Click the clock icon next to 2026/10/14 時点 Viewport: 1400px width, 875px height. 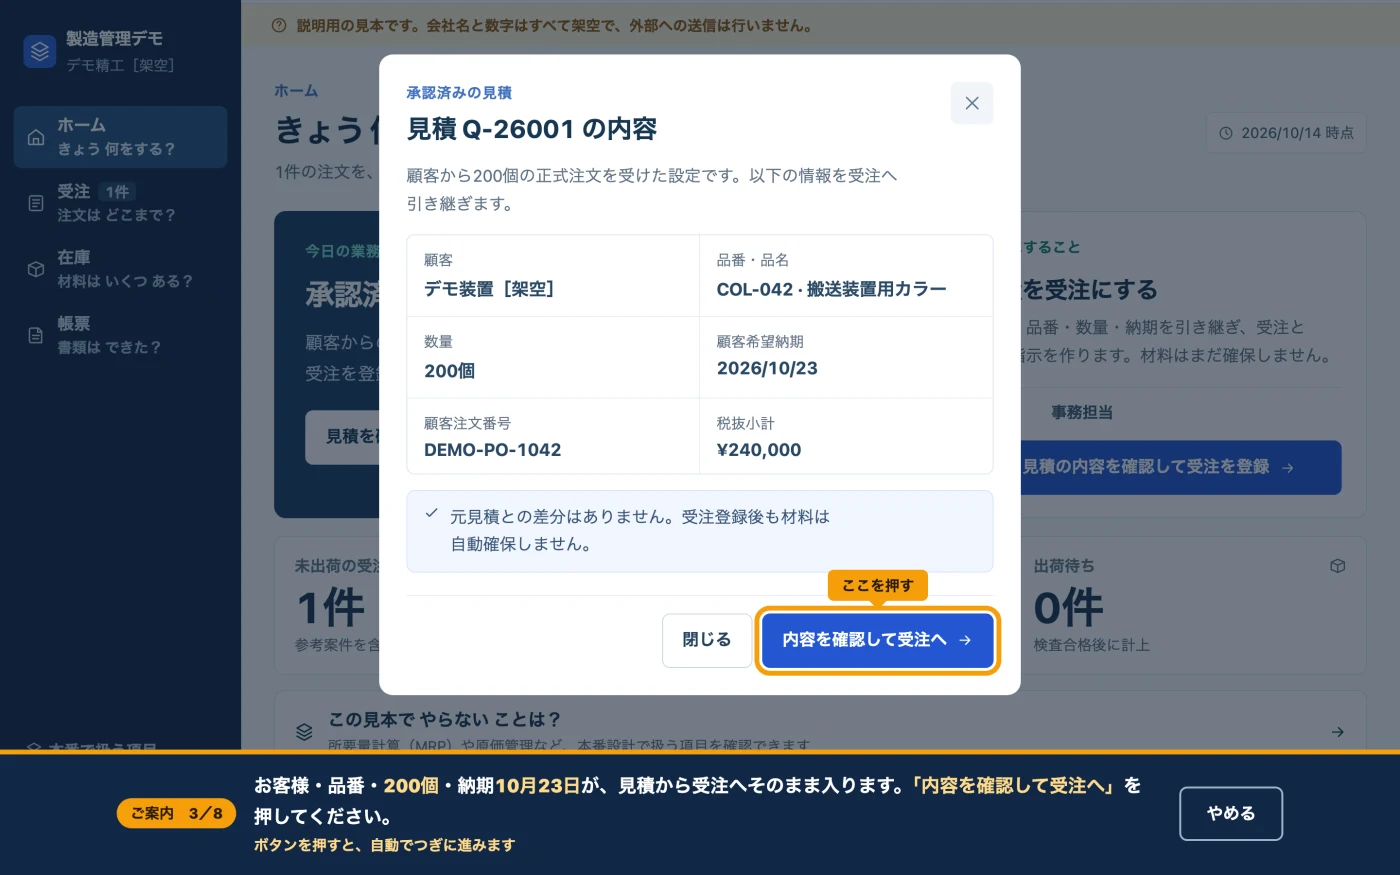coord(1226,133)
